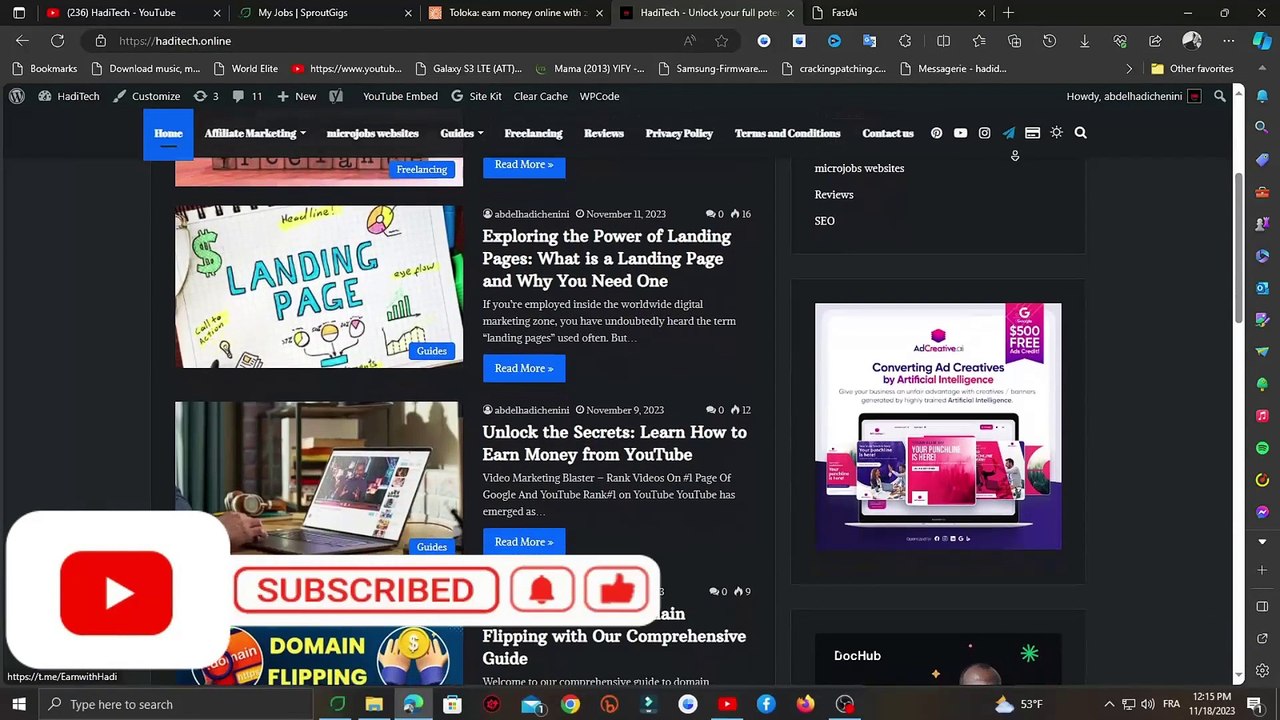Open Facebook from the taskbar
Screen dimensions: 1280x720
click(766, 704)
